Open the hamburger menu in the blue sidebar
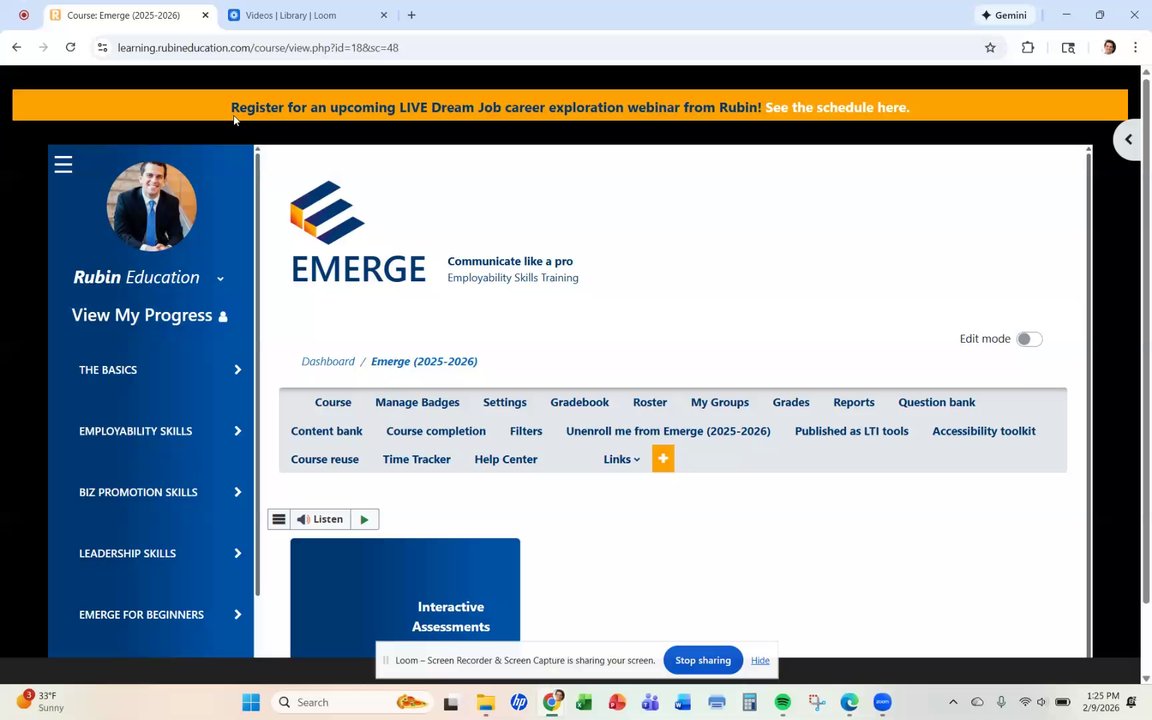This screenshot has height=720, width=1152. [x=63, y=165]
